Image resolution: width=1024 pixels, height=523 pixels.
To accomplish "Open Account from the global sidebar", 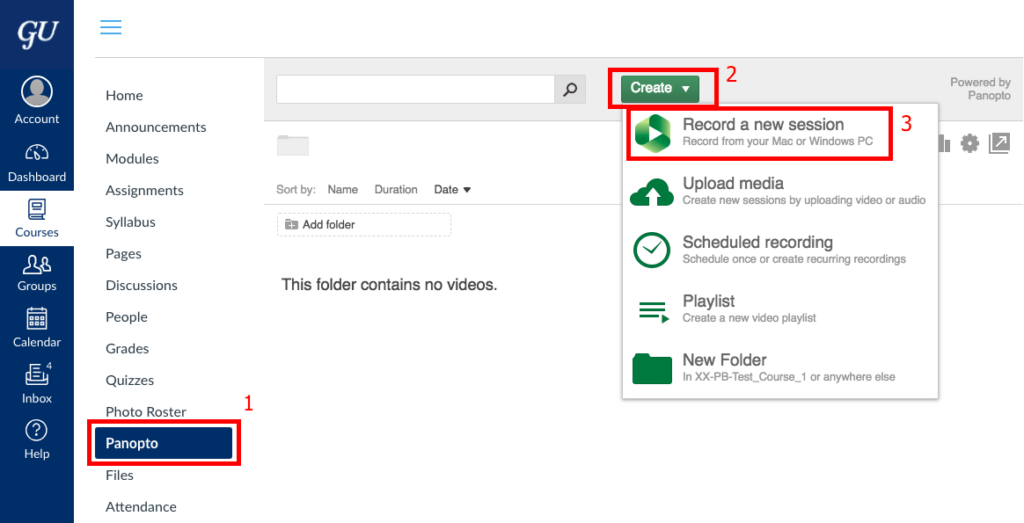I will point(37,101).
